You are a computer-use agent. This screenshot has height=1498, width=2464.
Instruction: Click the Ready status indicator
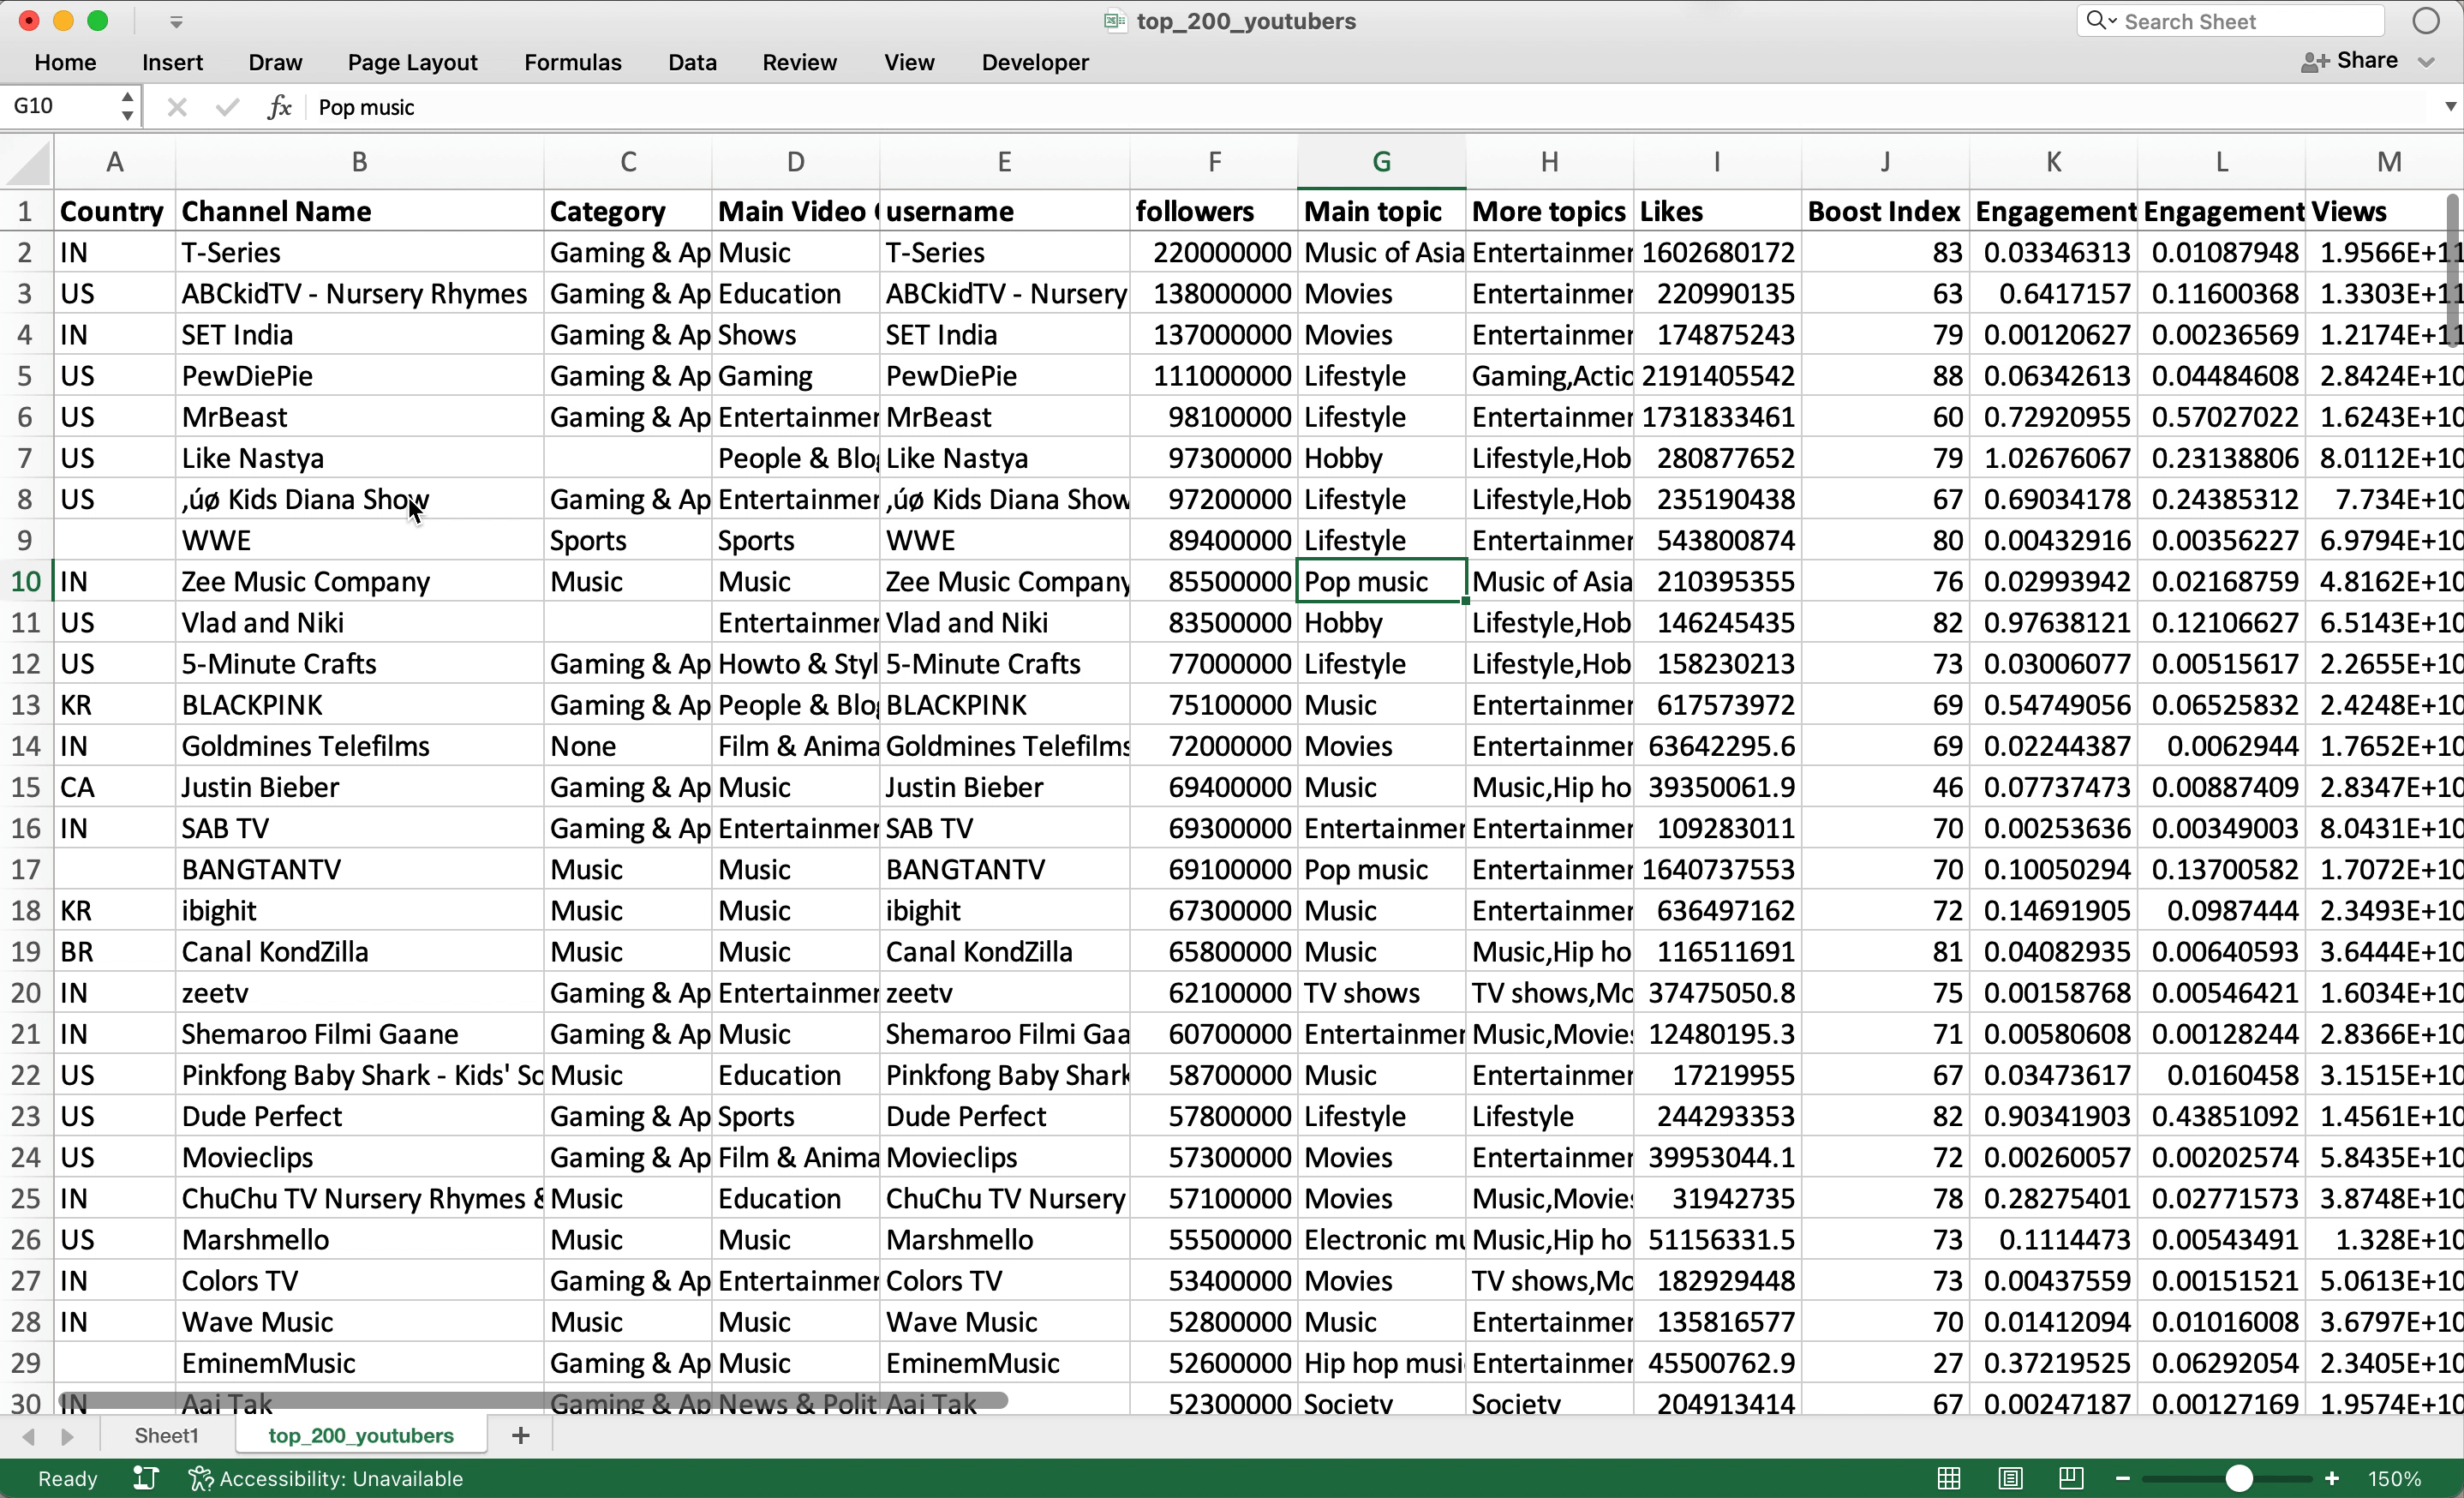tap(67, 1478)
